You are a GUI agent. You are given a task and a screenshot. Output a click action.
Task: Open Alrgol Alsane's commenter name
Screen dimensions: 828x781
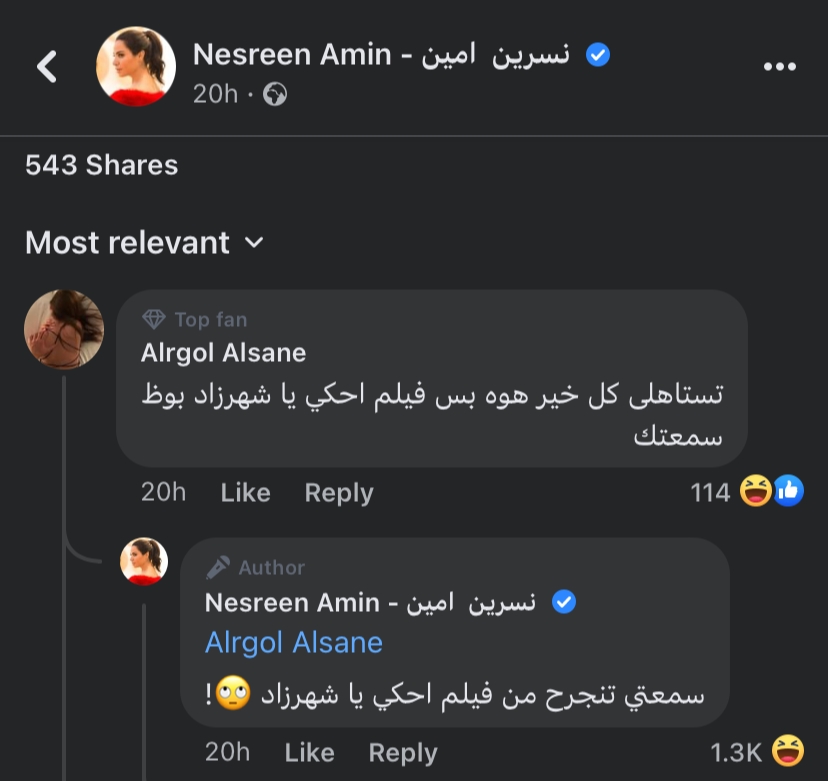point(223,352)
